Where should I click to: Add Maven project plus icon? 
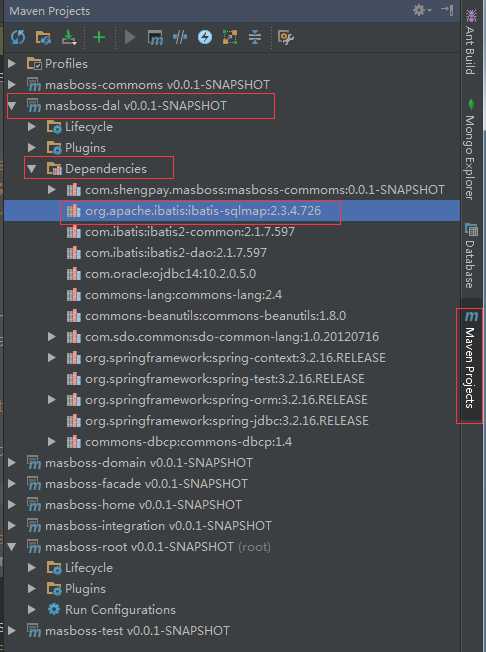[x=99, y=37]
